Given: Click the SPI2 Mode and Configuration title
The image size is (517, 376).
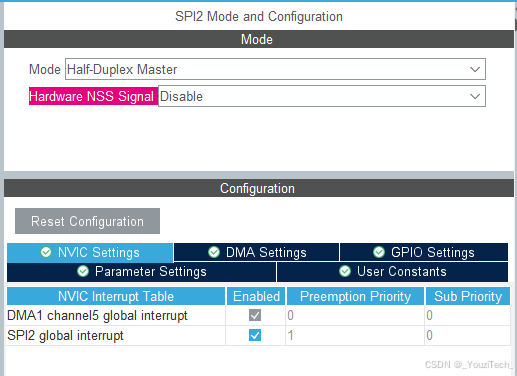Looking at the screenshot, I should [x=259, y=16].
